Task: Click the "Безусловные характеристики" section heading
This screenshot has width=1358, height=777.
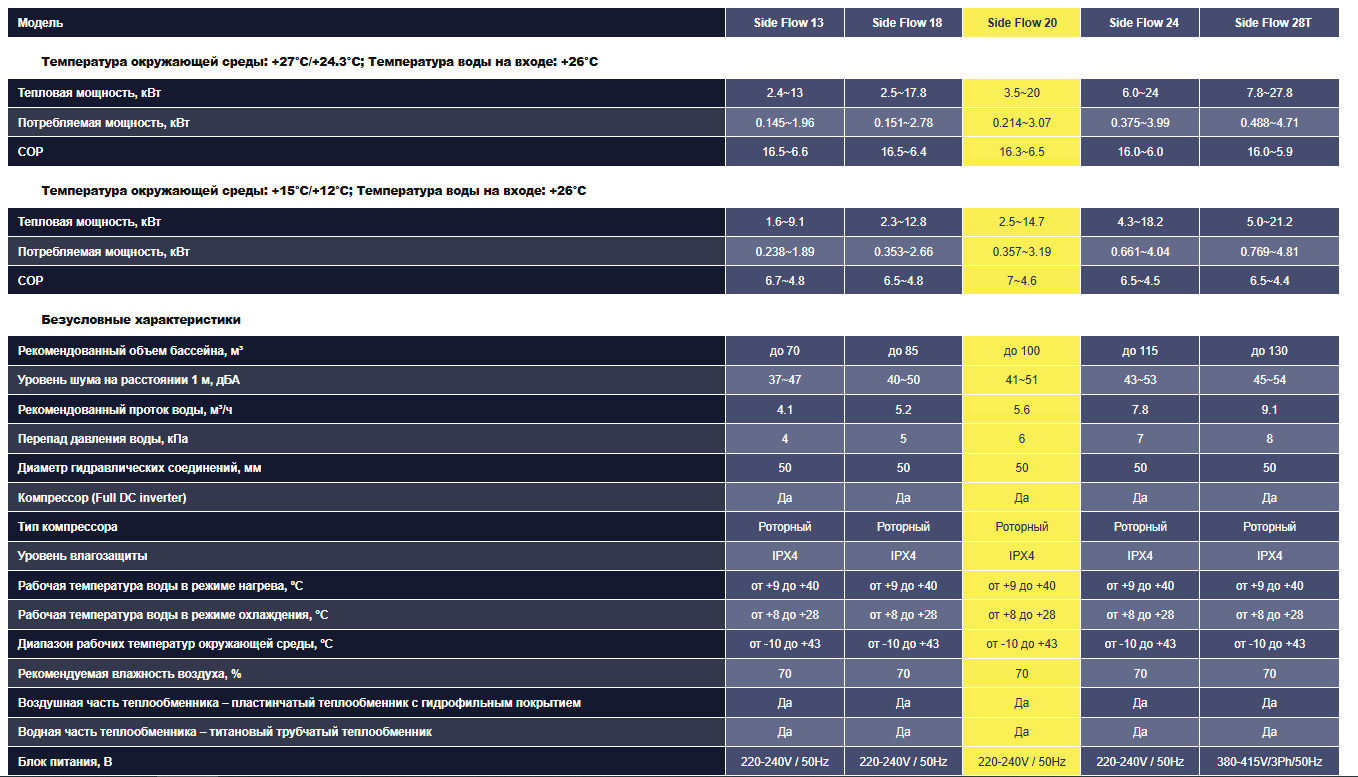Action: 141,320
